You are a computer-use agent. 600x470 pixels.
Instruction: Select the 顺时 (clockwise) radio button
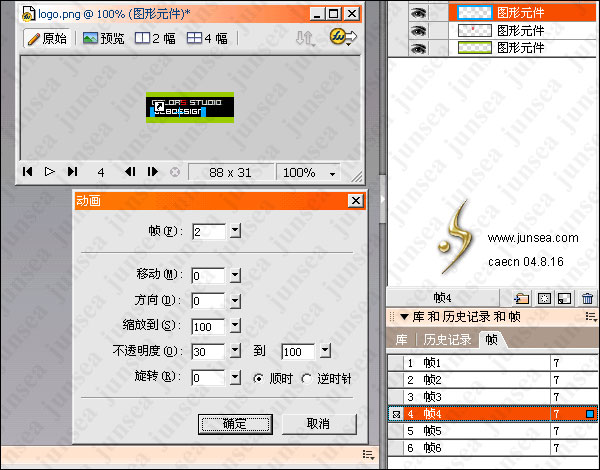coord(258,379)
